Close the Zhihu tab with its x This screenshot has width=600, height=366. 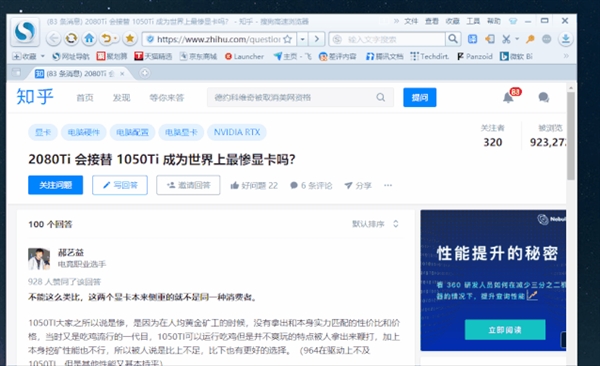pos(122,74)
